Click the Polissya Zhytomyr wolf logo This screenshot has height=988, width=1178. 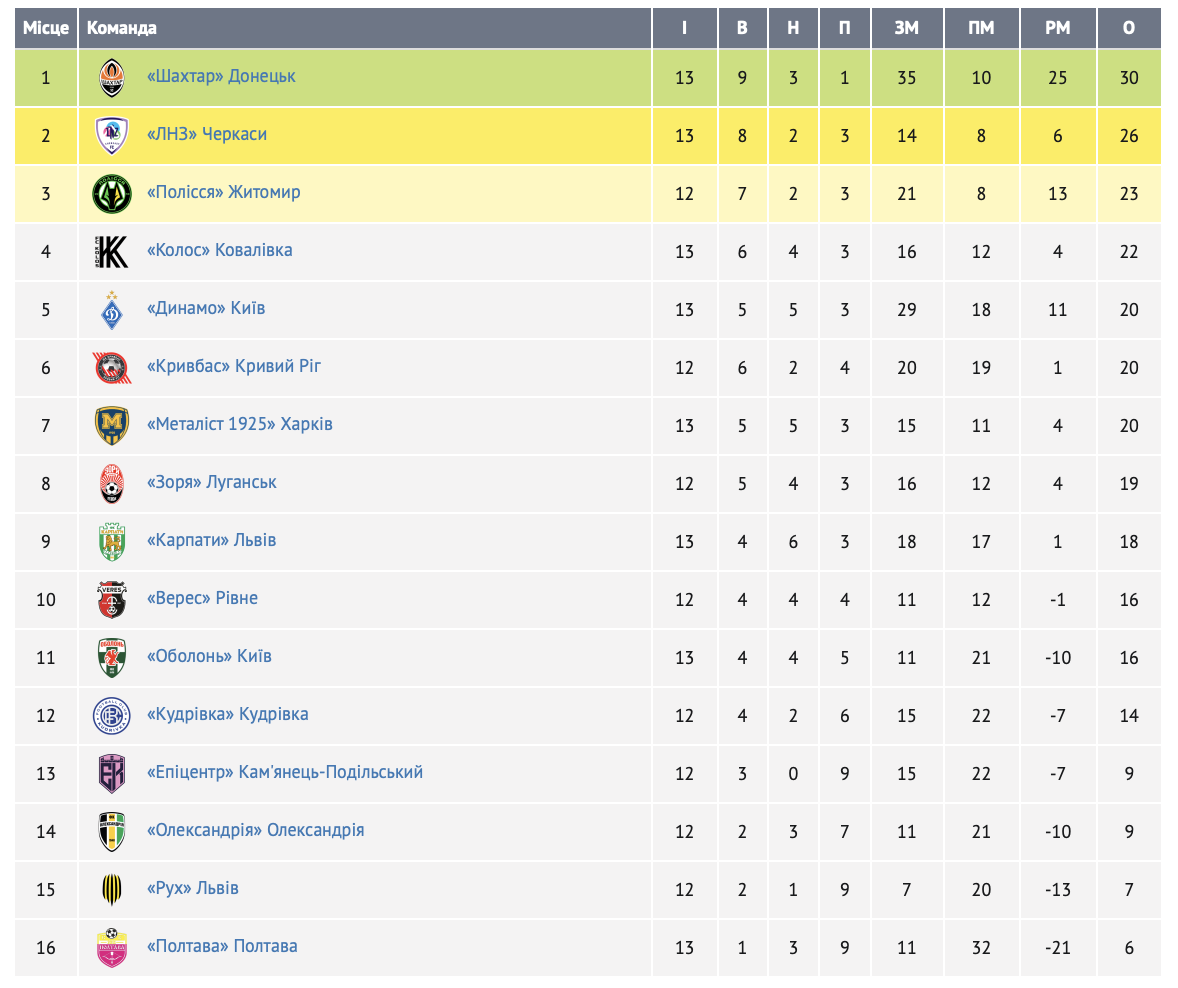111,193
